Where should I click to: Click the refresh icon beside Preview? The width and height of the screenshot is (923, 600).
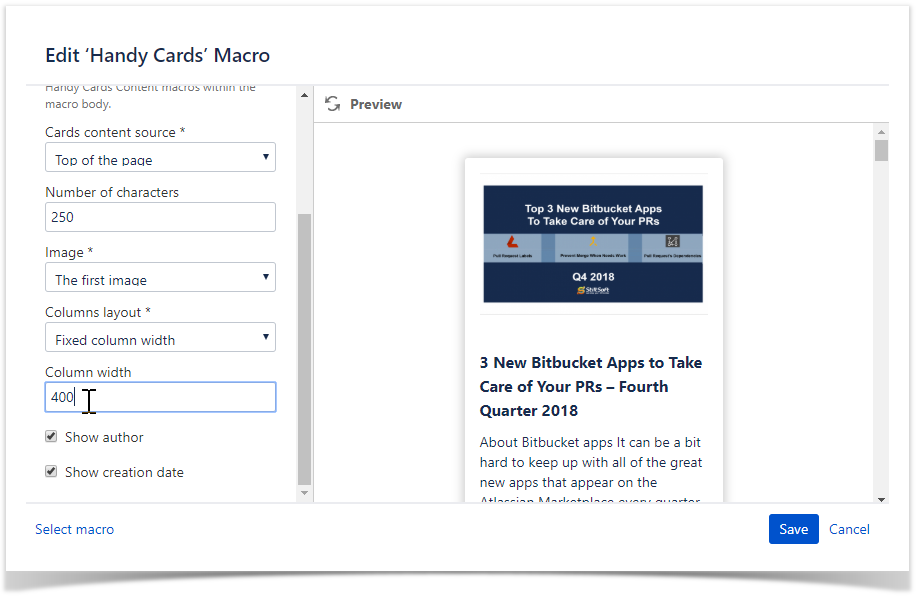(333, 104)
